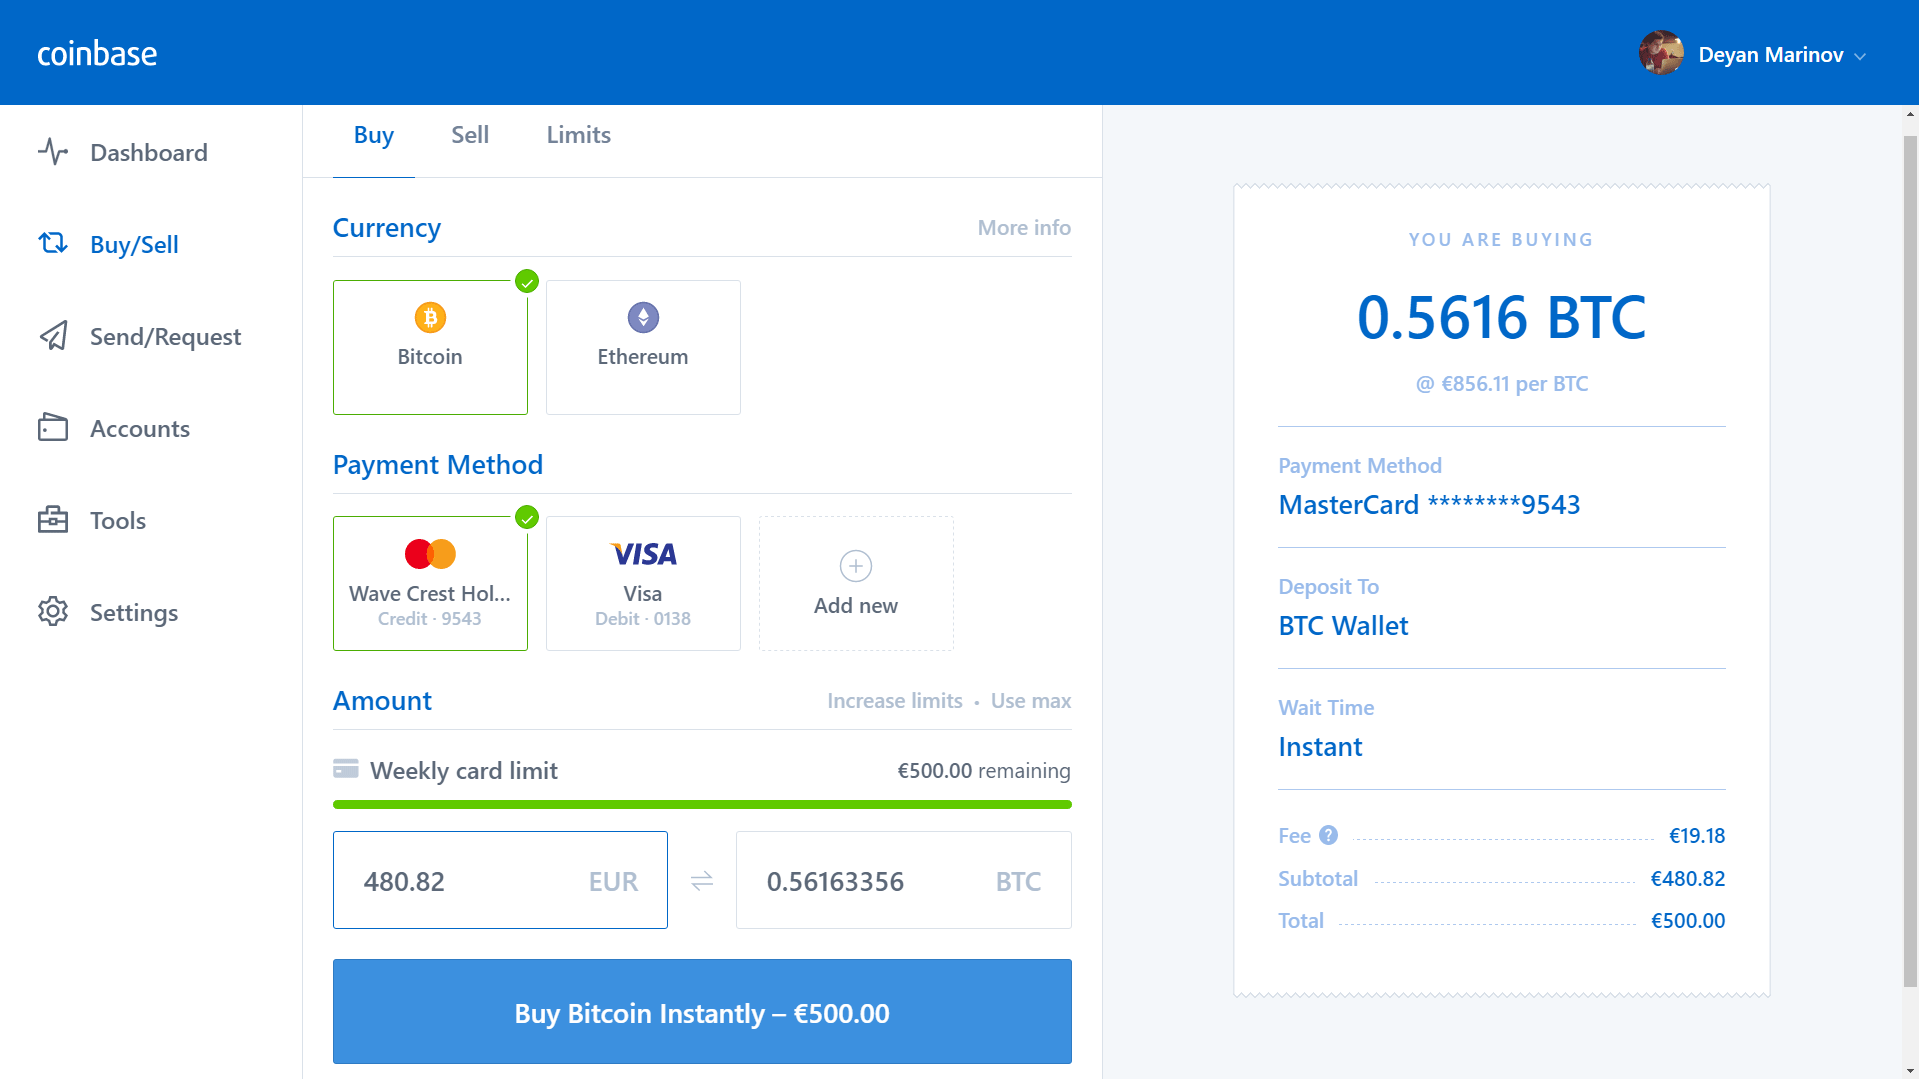Click the scrollbar up arrow
Image resolution: width=1919 pixels, height=1079 pixels.
1910,114
